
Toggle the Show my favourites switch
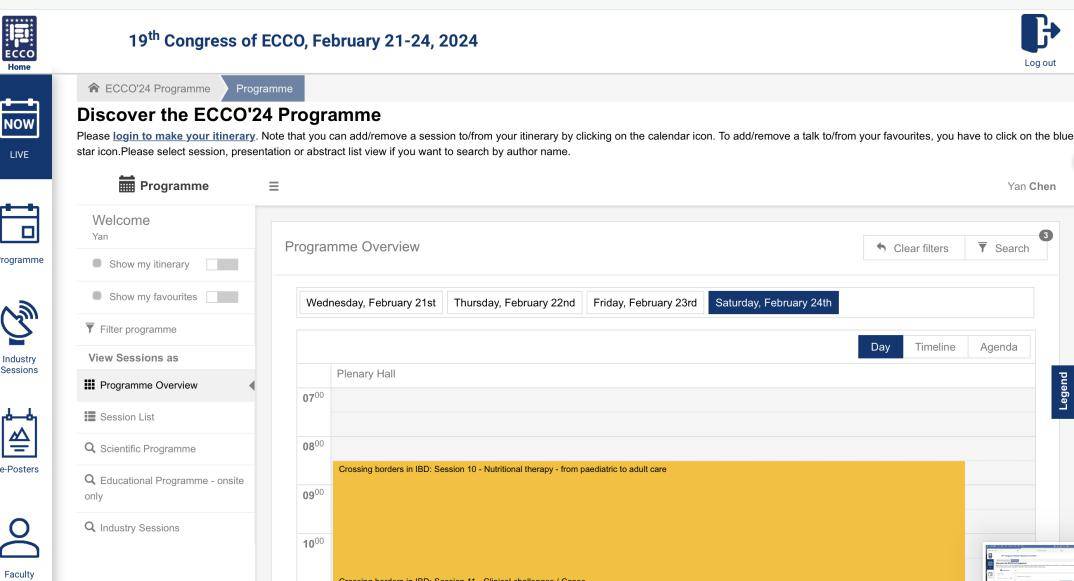pos(222,297)
